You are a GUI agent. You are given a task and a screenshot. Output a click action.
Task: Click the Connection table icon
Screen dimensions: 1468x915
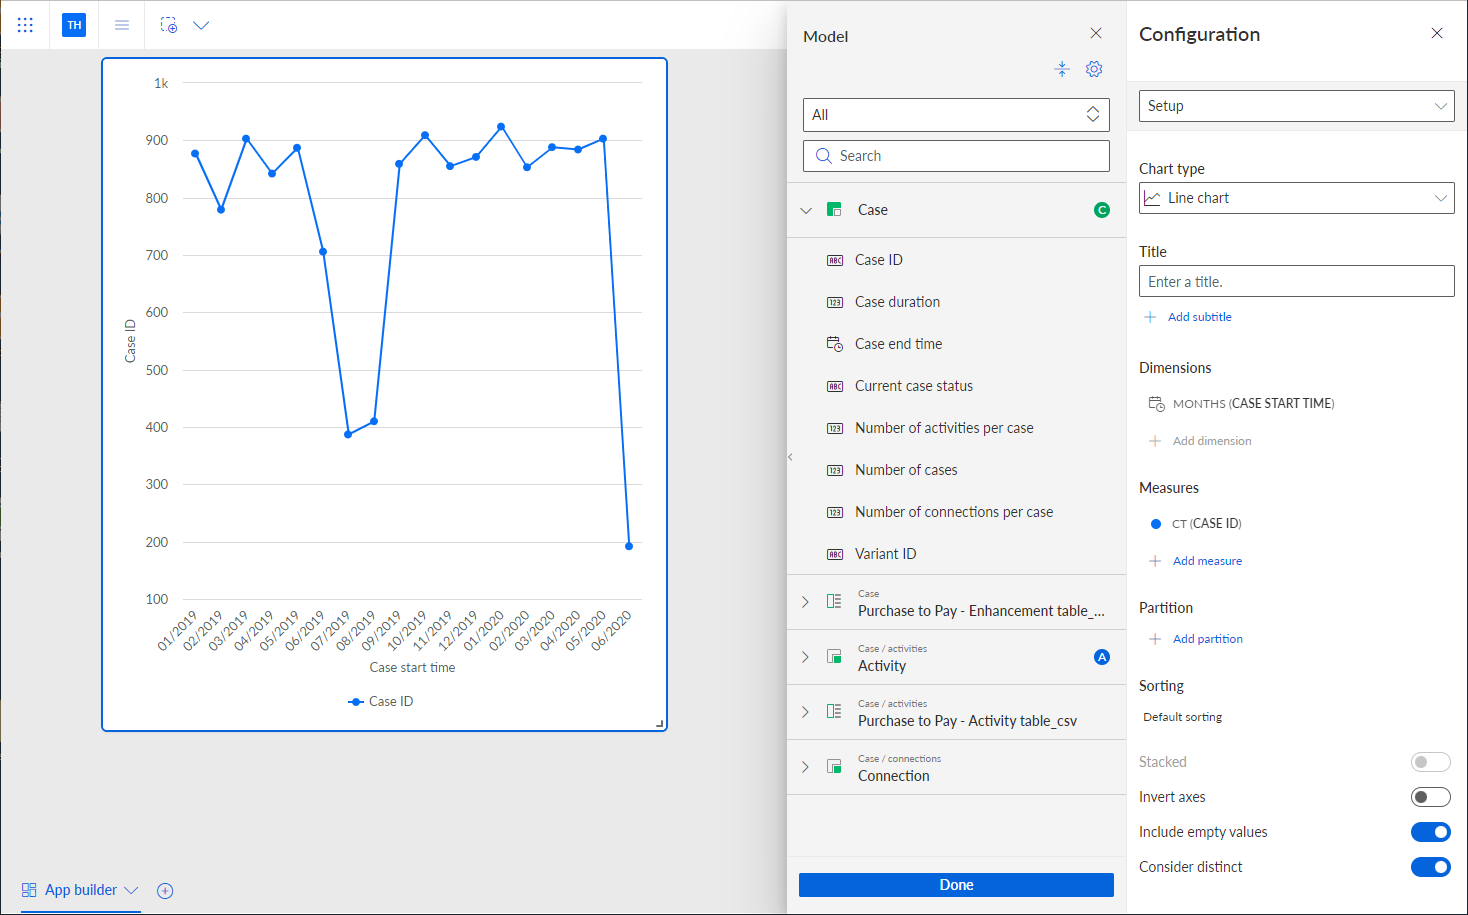click(x=834, y=767)
